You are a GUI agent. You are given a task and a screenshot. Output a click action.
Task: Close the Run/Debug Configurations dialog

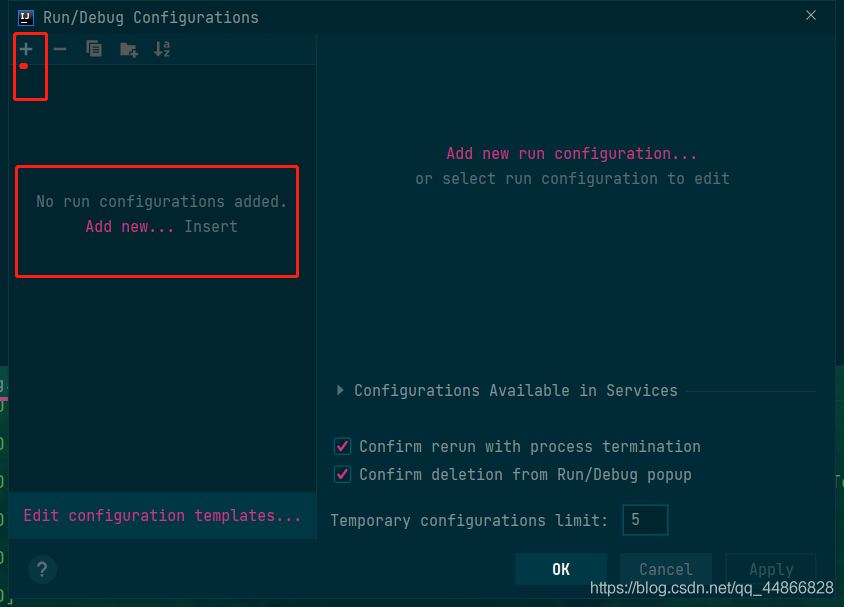pyautogui.click(x=812, y=16)
